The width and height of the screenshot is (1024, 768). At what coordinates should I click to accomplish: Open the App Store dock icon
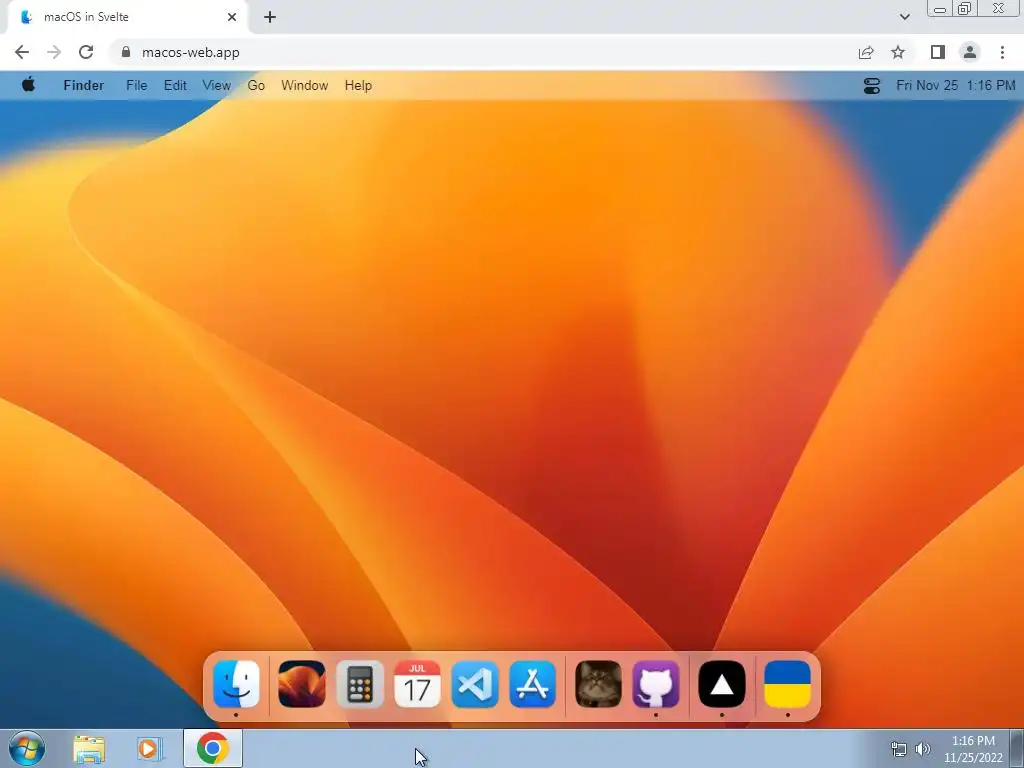[533, 684]
